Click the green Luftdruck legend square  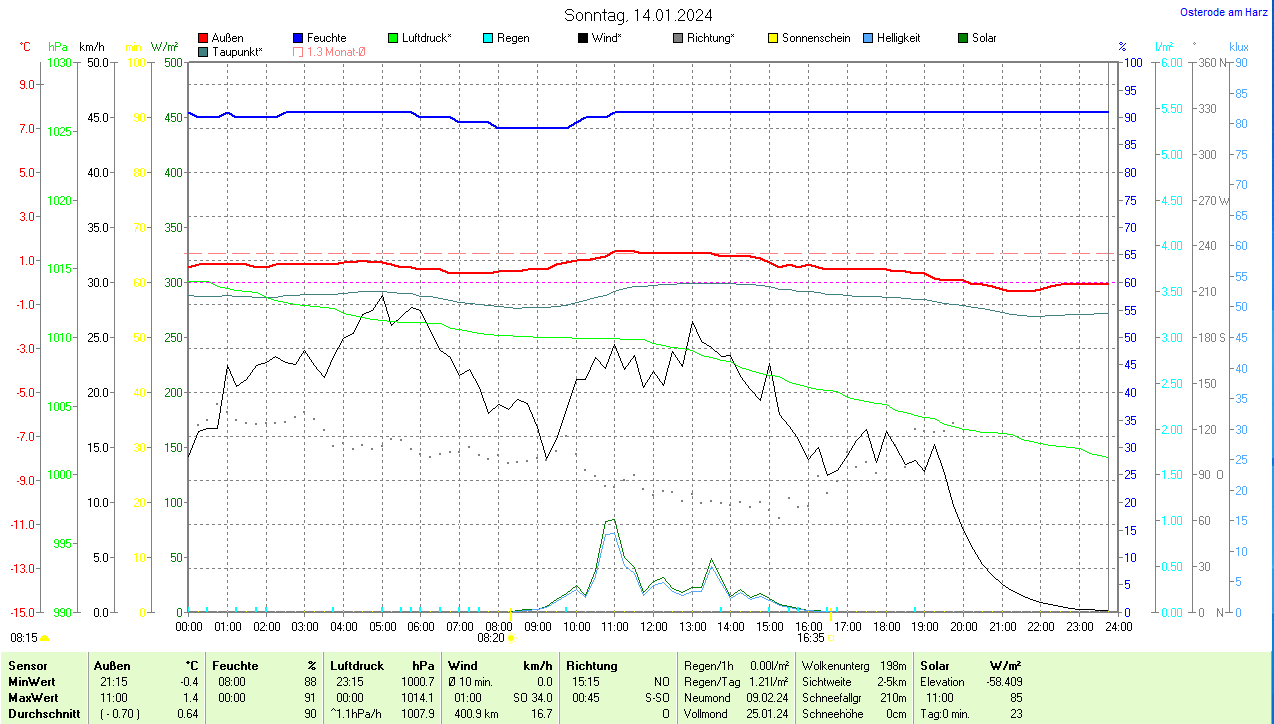(393, 38)
